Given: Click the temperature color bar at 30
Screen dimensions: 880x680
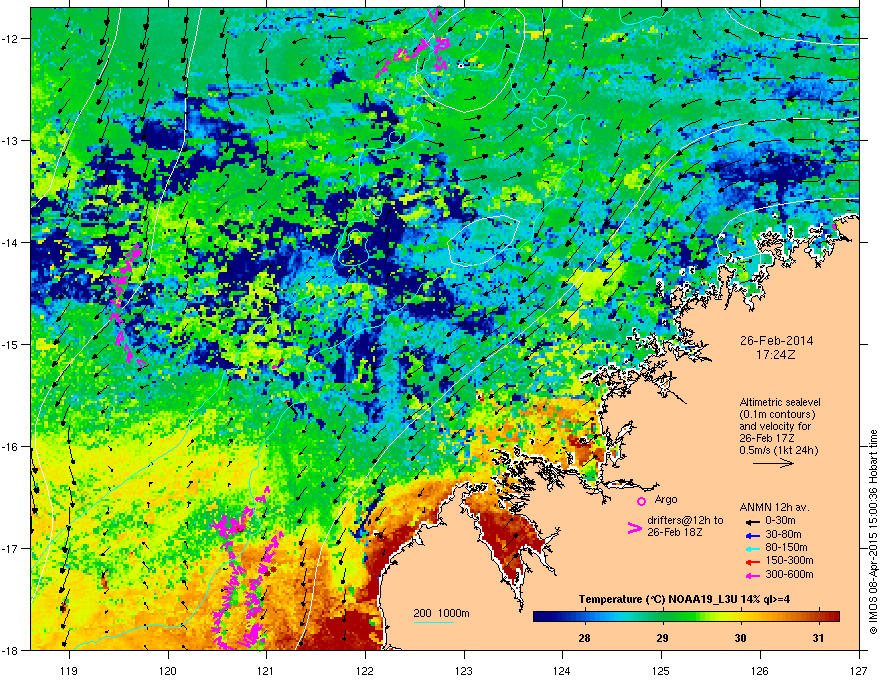Looking at the screenshot, I should tap(740, 617).
